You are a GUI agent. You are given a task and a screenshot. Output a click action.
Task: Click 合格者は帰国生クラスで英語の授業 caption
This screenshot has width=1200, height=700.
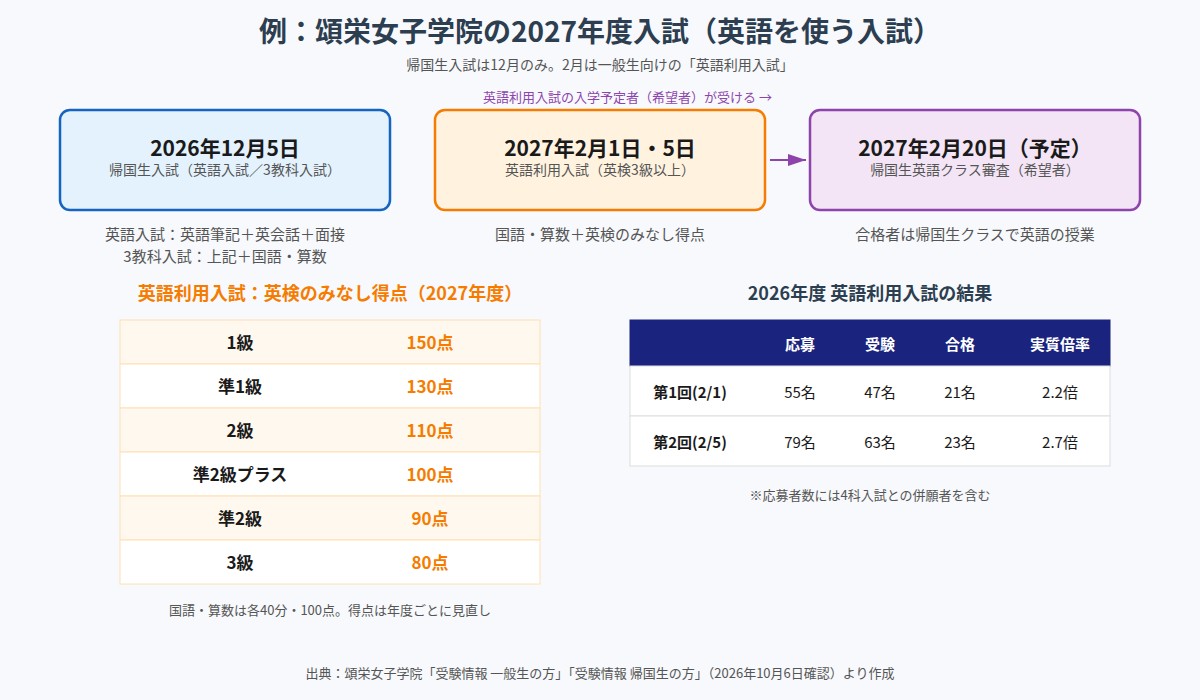pyautogui.click(x=975, y=235)
